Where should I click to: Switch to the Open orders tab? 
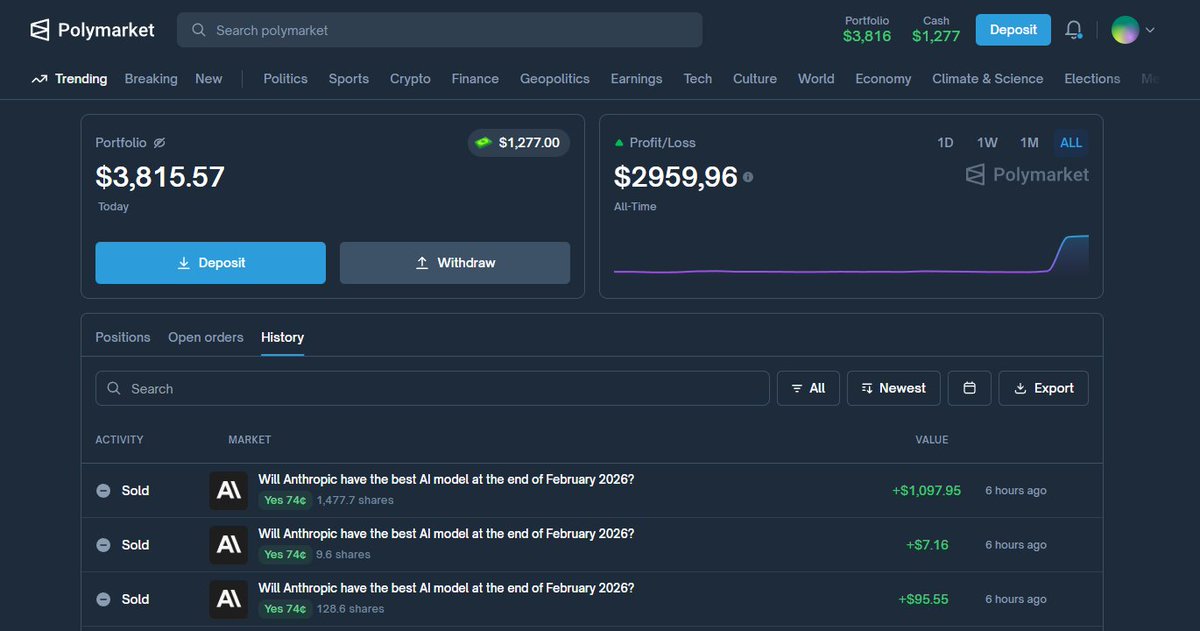(206, 337)
